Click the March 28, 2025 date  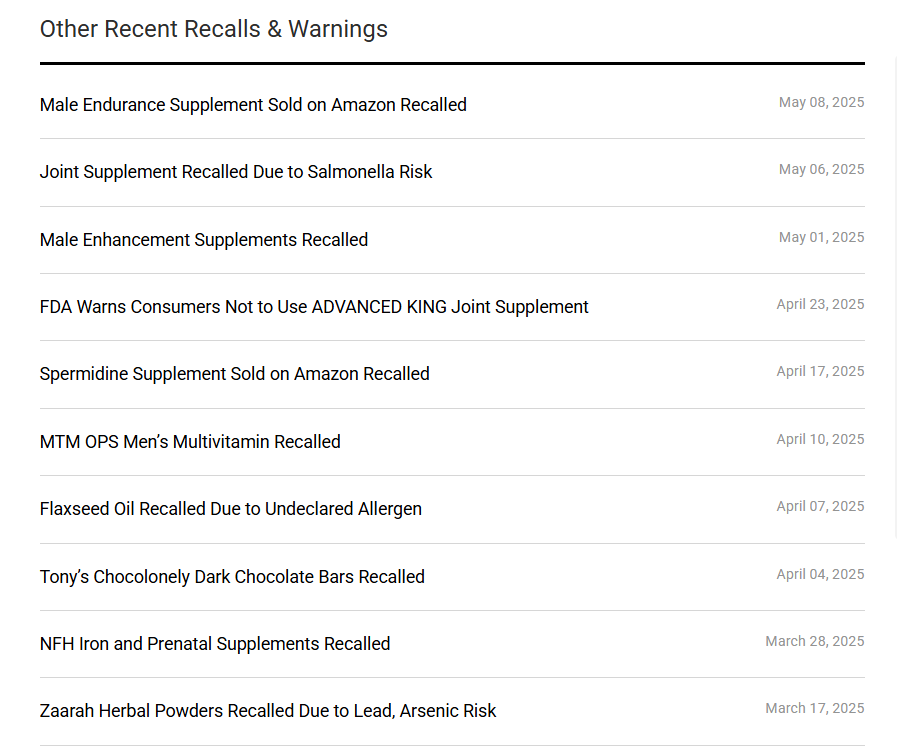point(815,641)
